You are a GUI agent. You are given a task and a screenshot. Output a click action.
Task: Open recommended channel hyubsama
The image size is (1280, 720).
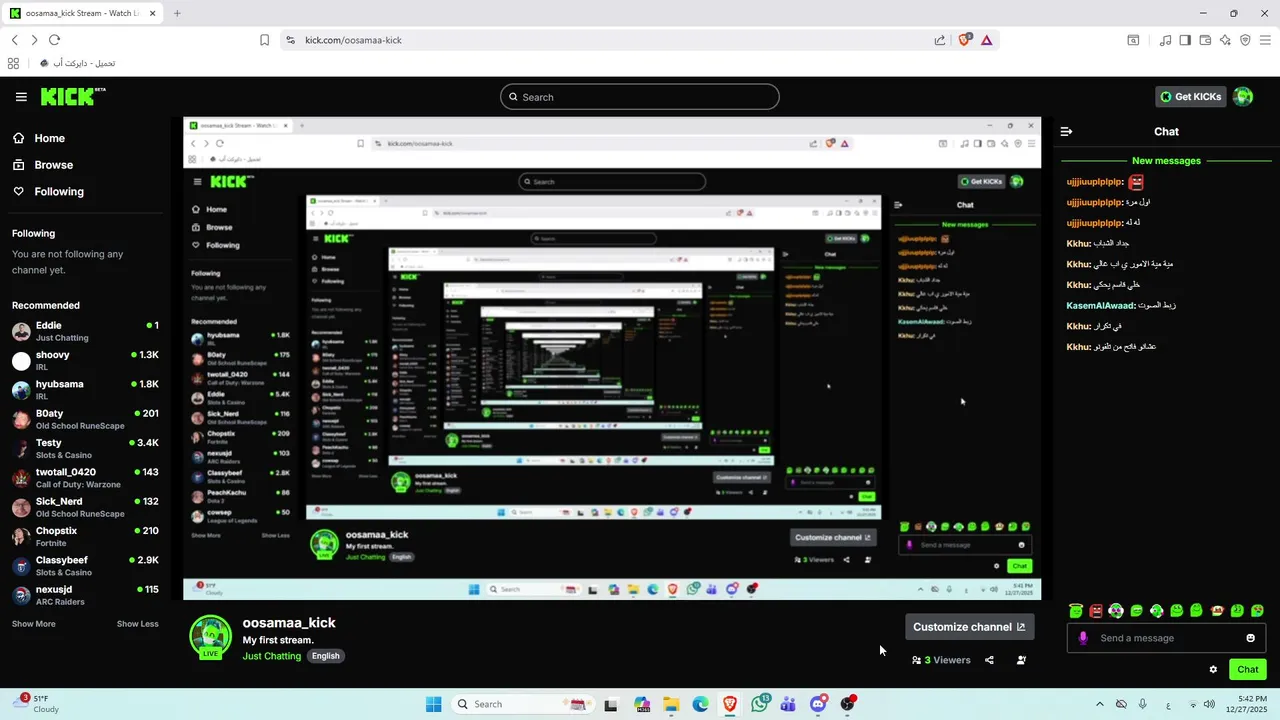pos(86,390)
